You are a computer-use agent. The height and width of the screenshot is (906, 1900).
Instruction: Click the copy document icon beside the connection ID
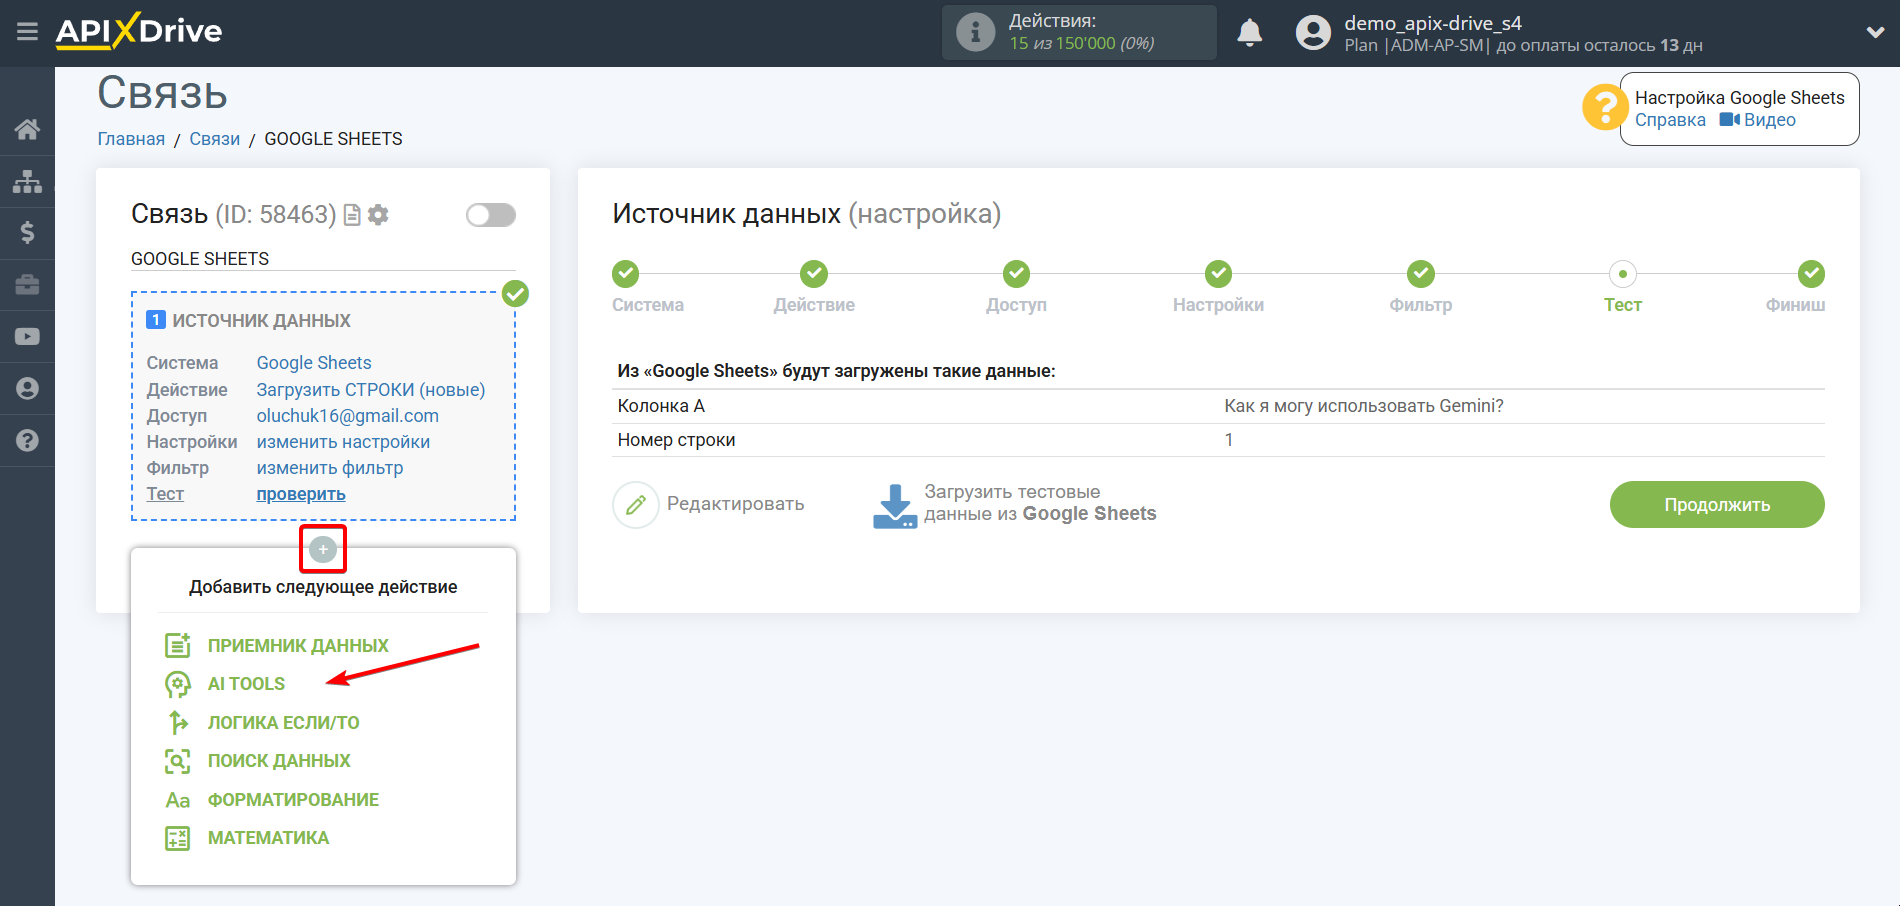(352, 215)
